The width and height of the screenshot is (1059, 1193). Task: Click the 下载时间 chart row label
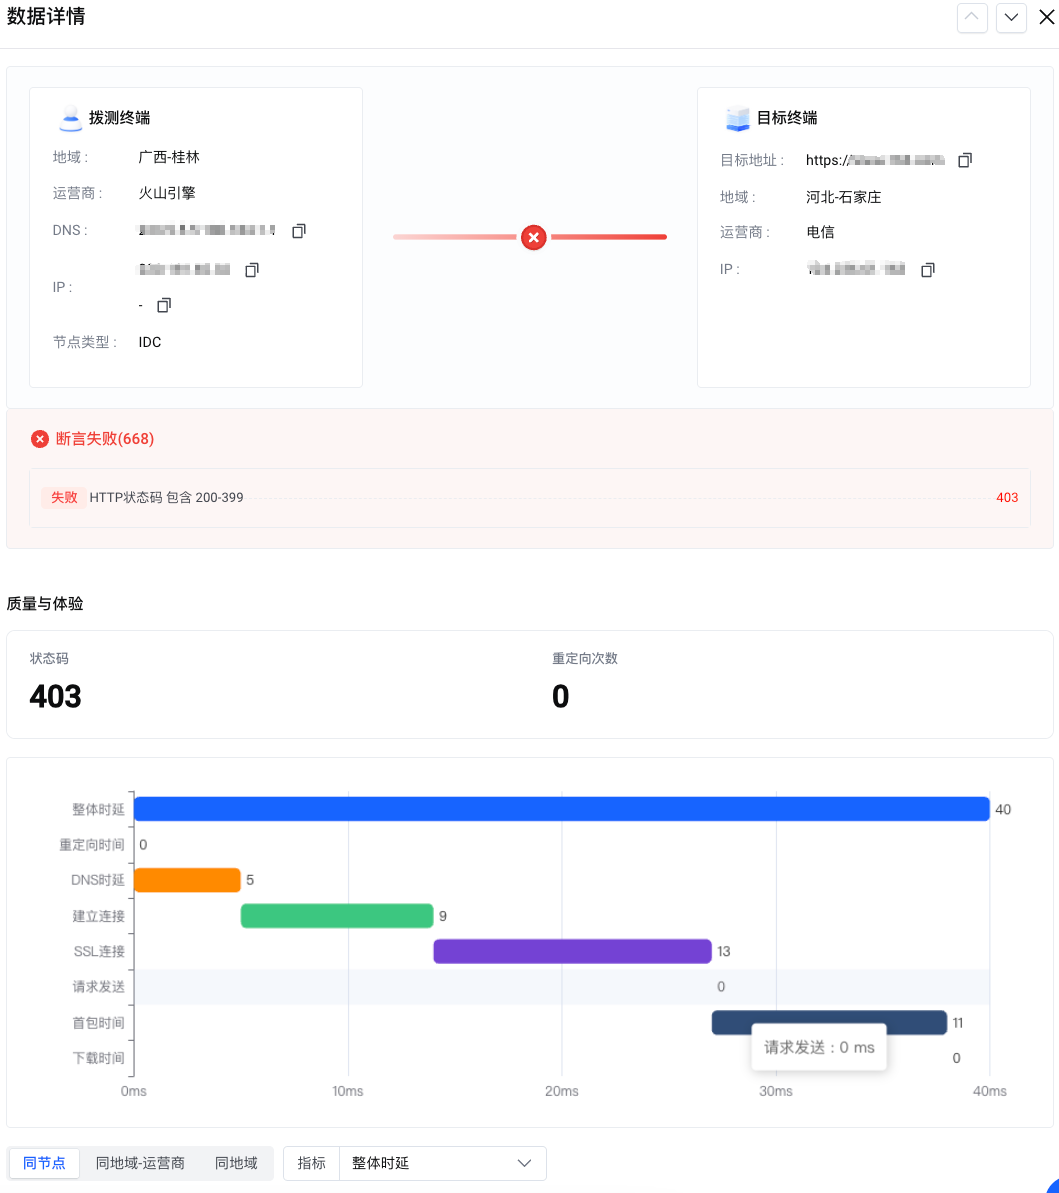(98, 1058)
